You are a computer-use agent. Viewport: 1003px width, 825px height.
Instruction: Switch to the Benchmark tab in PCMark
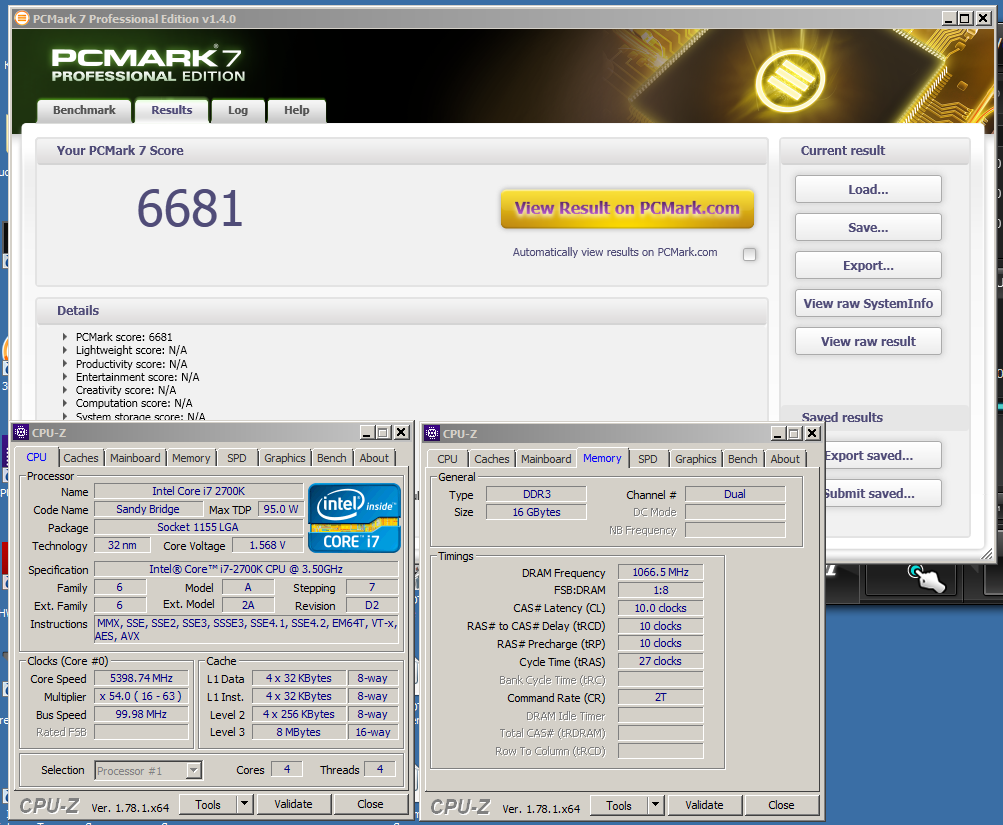click(84, 110)
